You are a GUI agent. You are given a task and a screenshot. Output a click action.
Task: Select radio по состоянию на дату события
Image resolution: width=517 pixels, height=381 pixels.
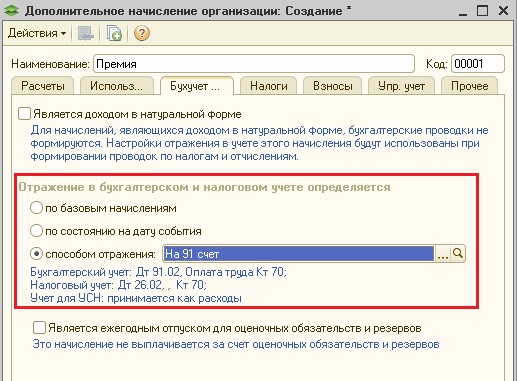[x=36, y=231]
